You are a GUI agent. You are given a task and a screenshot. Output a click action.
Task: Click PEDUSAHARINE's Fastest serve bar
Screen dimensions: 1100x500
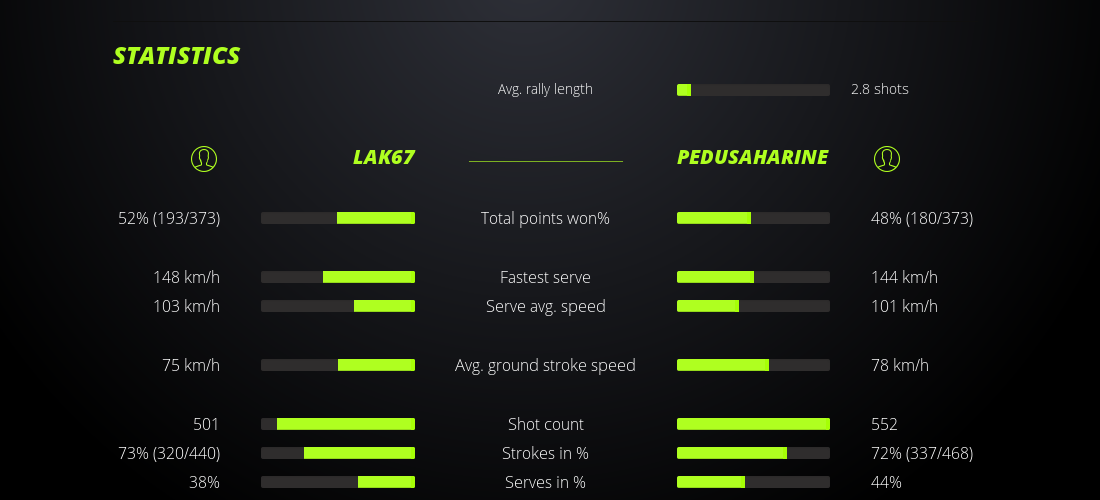[x=753, y=277]
